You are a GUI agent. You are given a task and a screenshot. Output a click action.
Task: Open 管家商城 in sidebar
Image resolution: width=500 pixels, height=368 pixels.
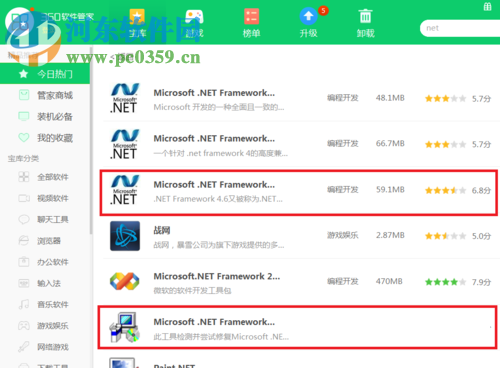[55, 96]
